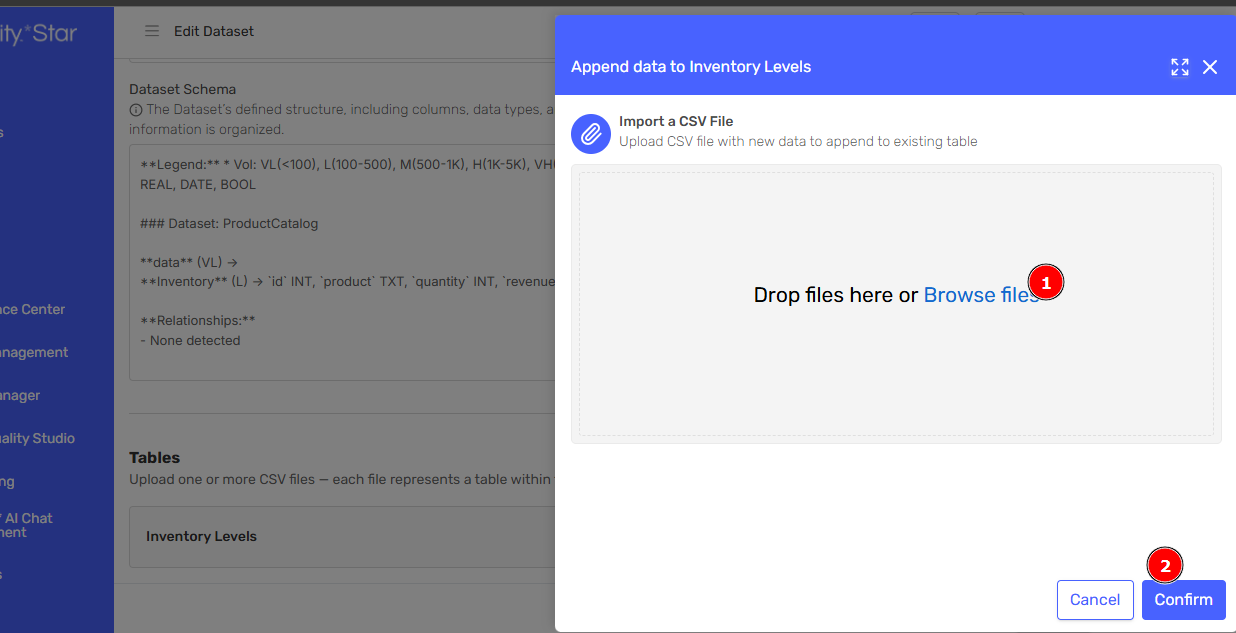Open the Manager entry in the sidebar
This screenshot has width=1236, height=633.
coord(22,395)
